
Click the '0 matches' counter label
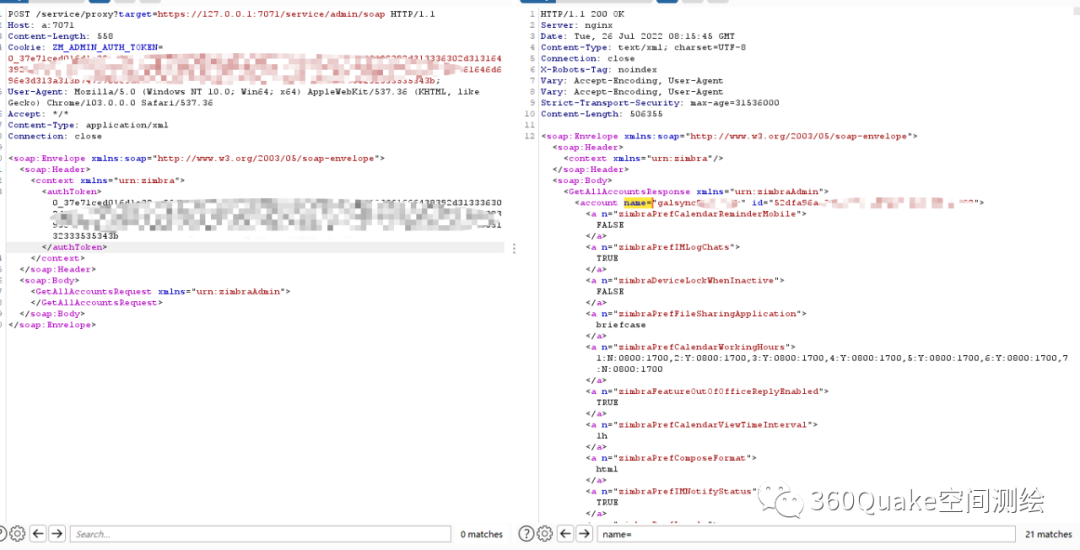482,534
